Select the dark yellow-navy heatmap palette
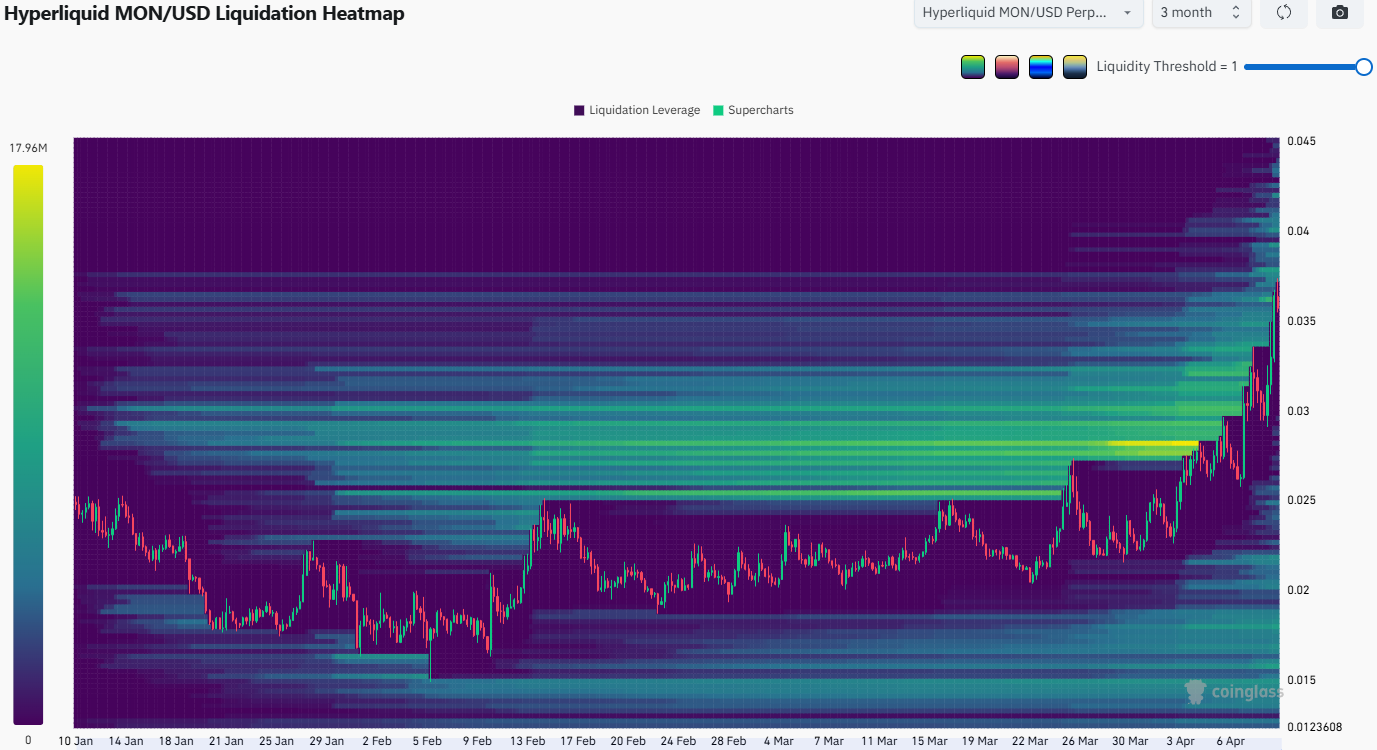1377x750 pixels. point(1074,66)
